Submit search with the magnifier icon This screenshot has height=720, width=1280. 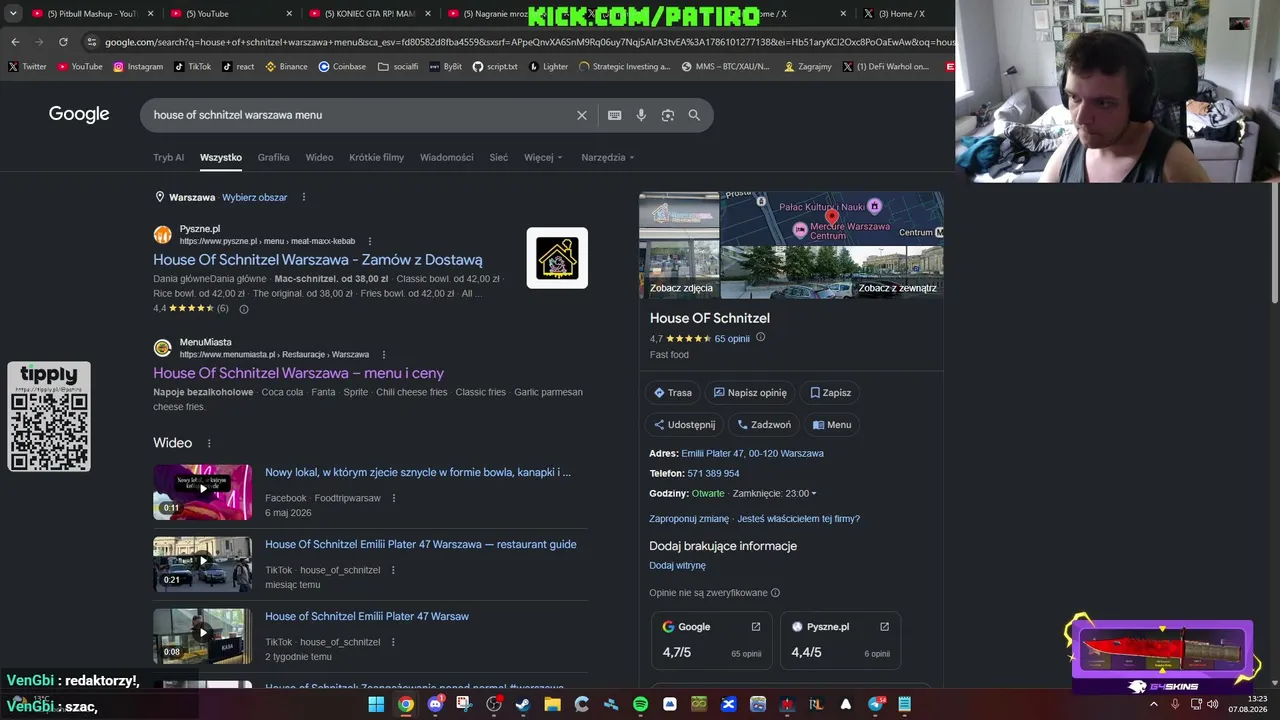pos(694,115)
